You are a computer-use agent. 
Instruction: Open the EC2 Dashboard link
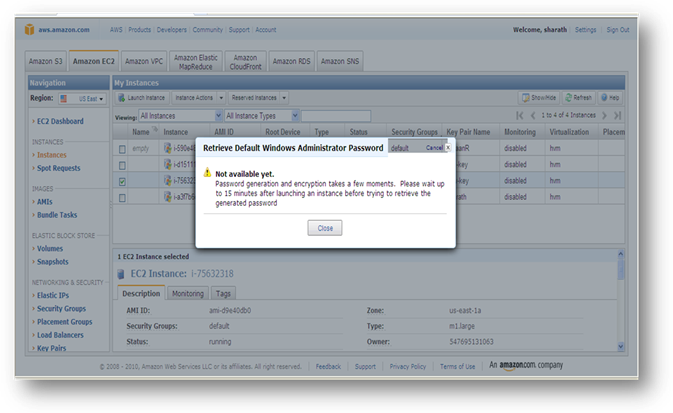60,121
